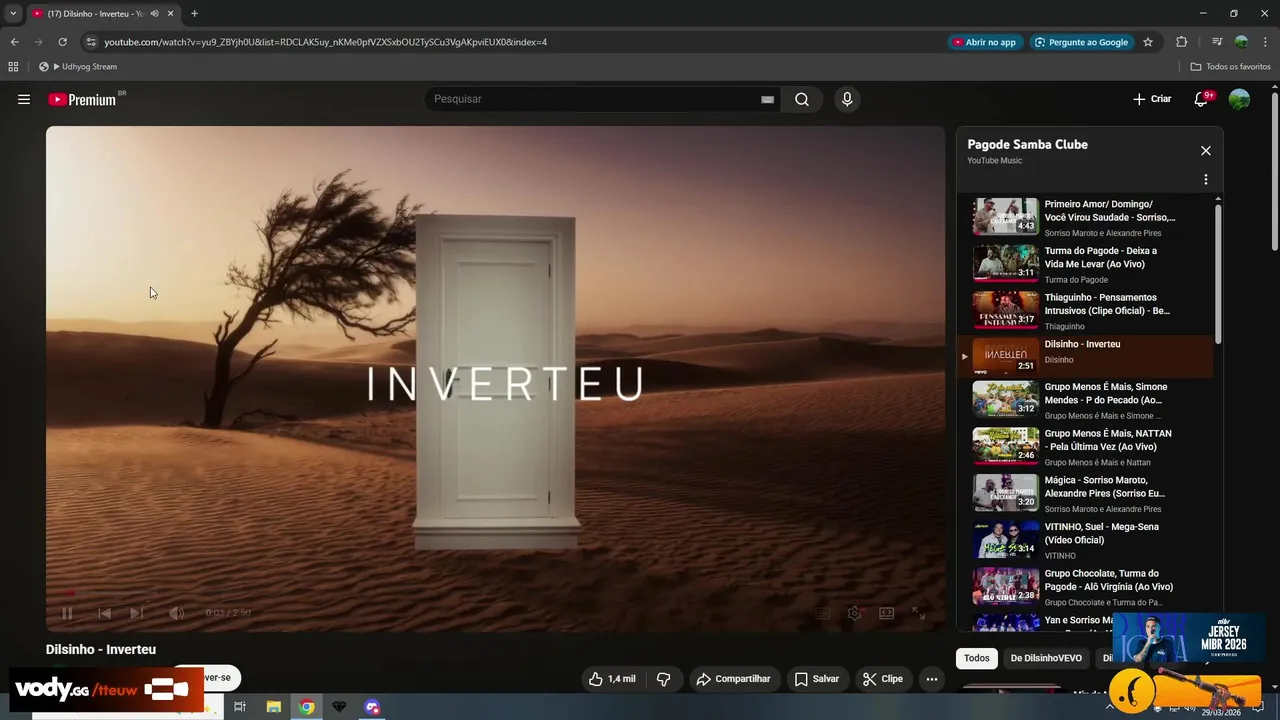Screen dimensions: 1280x720
Task: Toggle subtitles in video player
Action: (x=822, y=613)
